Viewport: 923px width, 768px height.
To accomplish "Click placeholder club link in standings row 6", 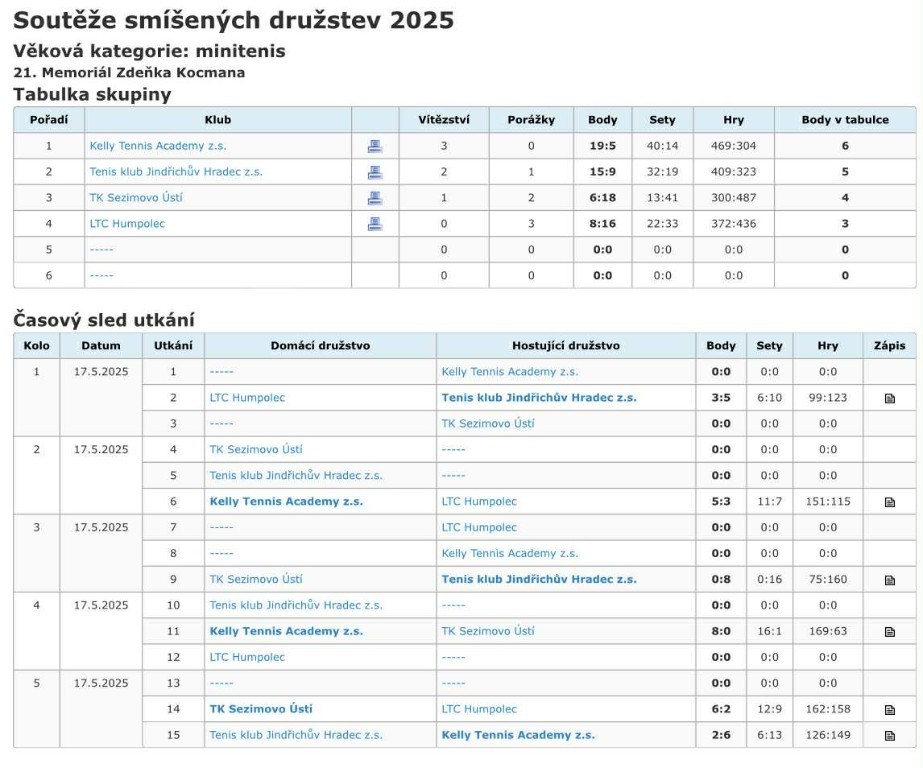I will coord(101,275).
